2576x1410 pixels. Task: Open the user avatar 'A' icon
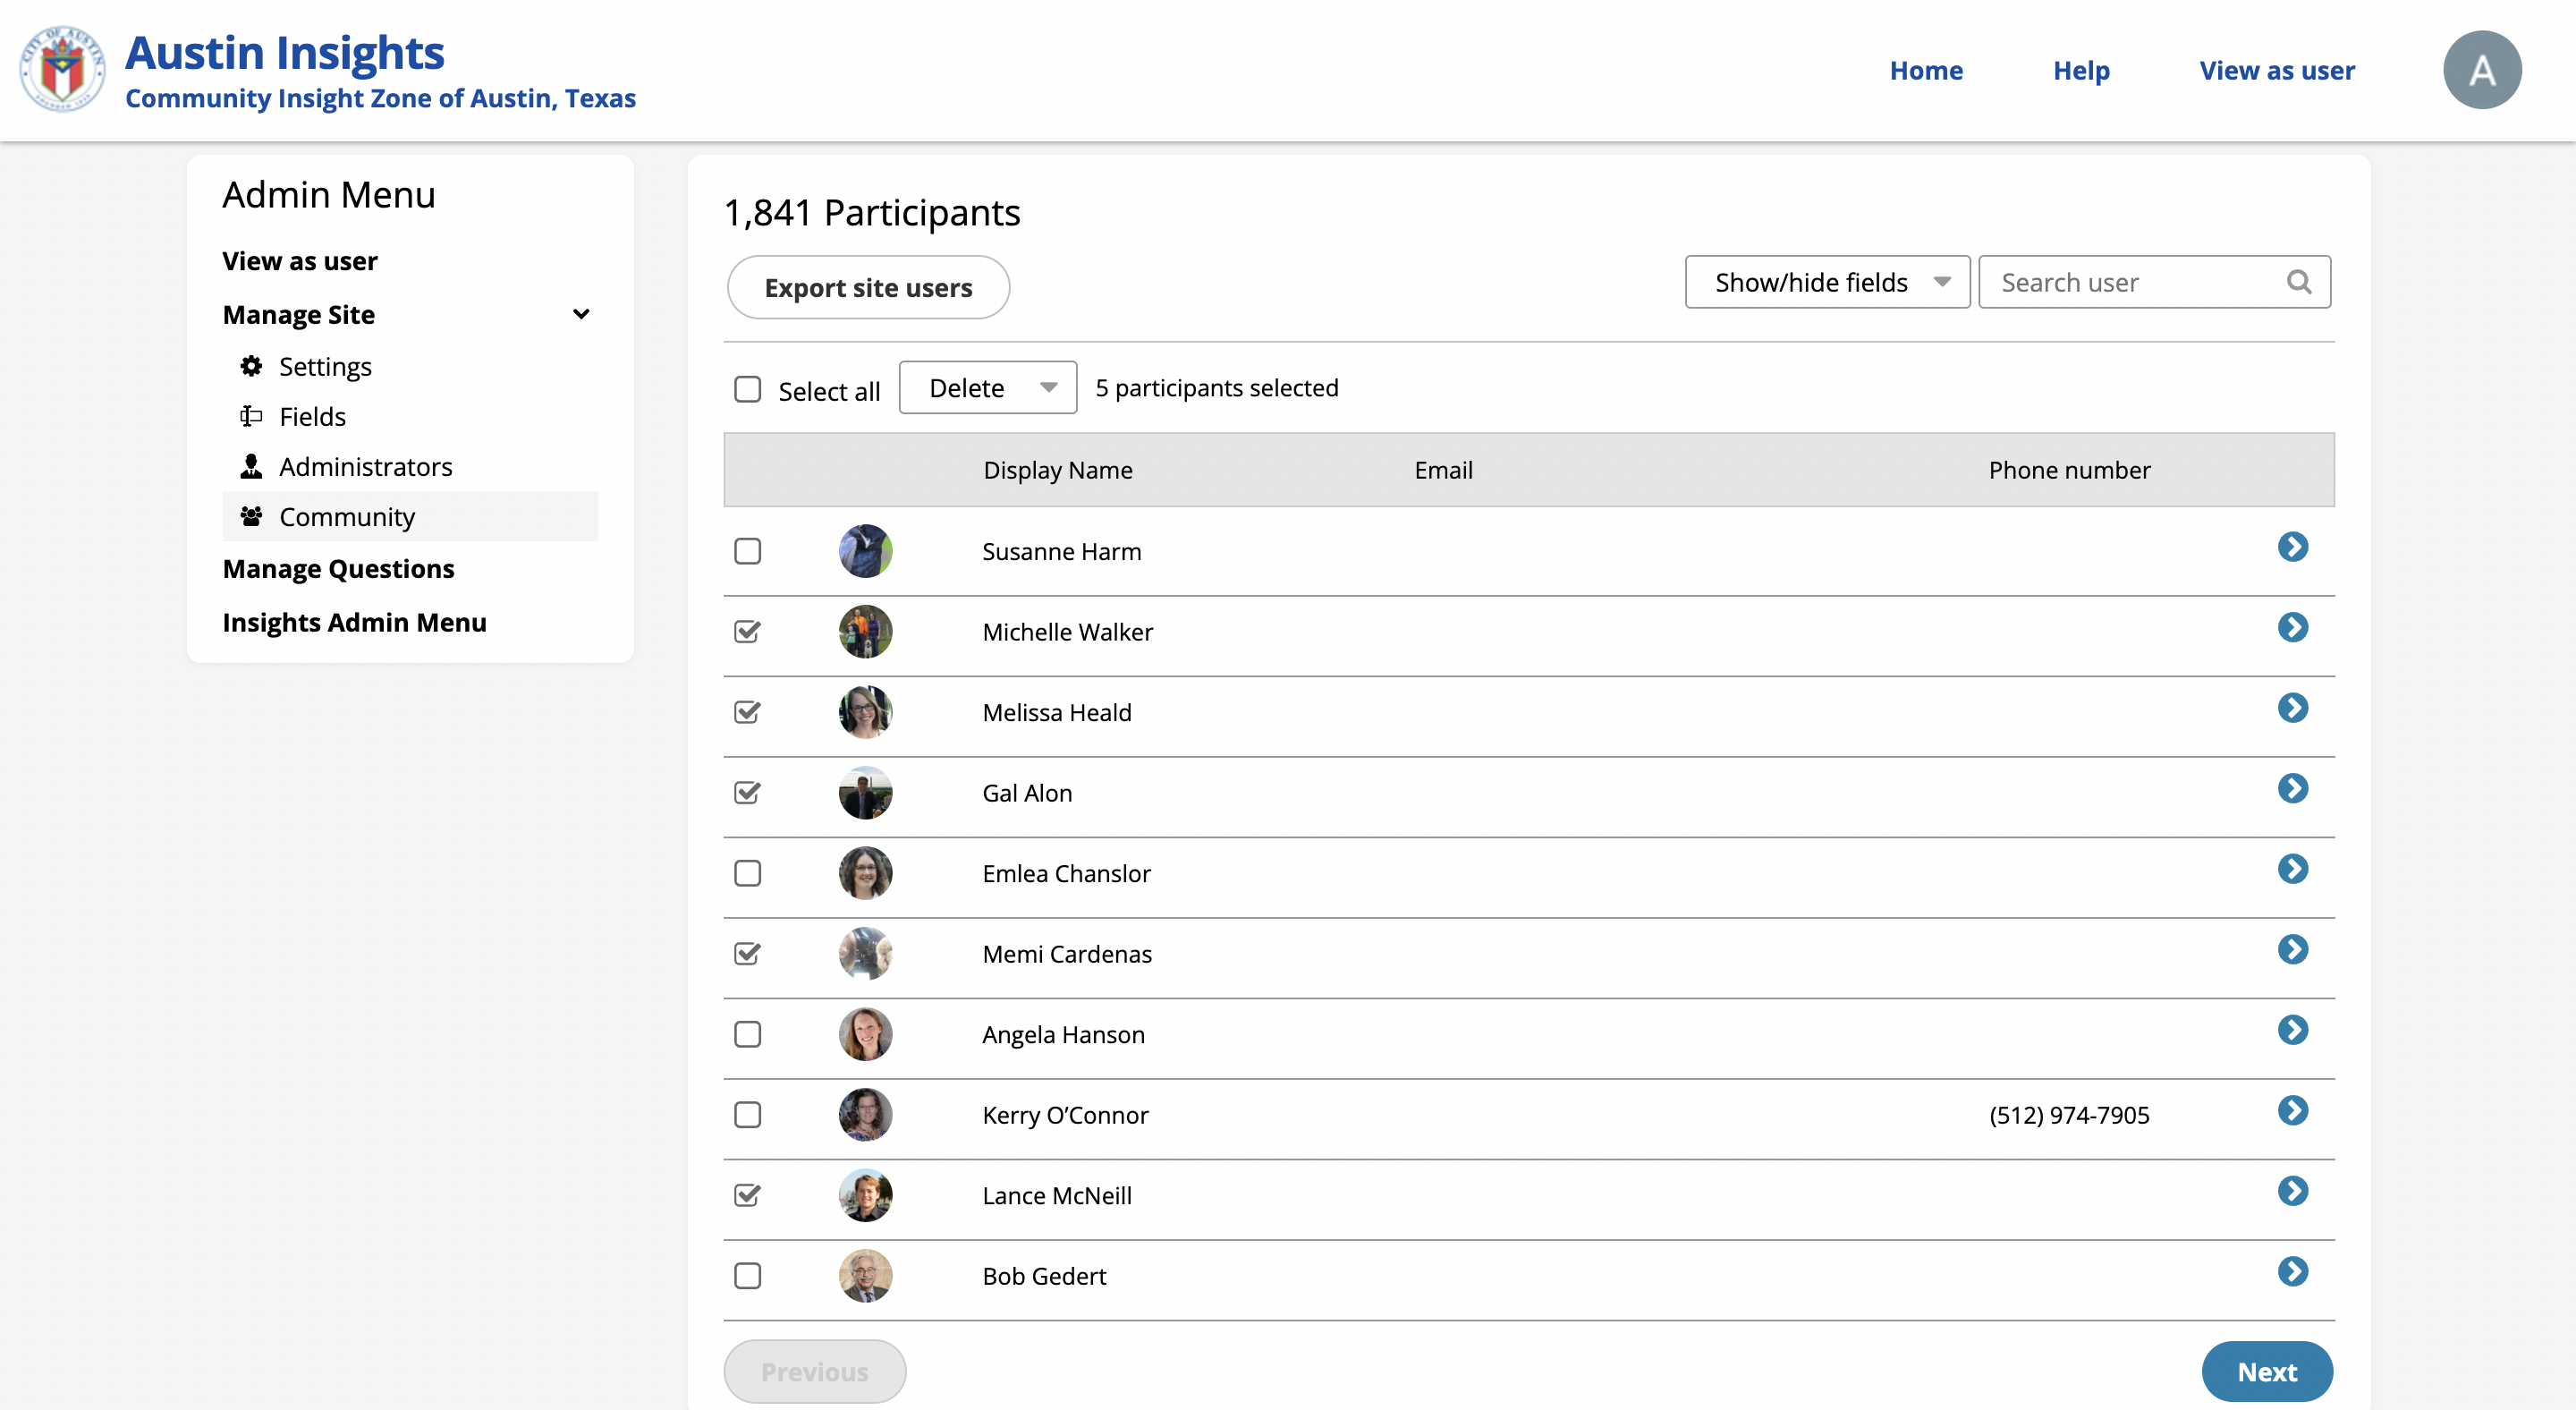pyautogui.click(x=2481, y=70)
